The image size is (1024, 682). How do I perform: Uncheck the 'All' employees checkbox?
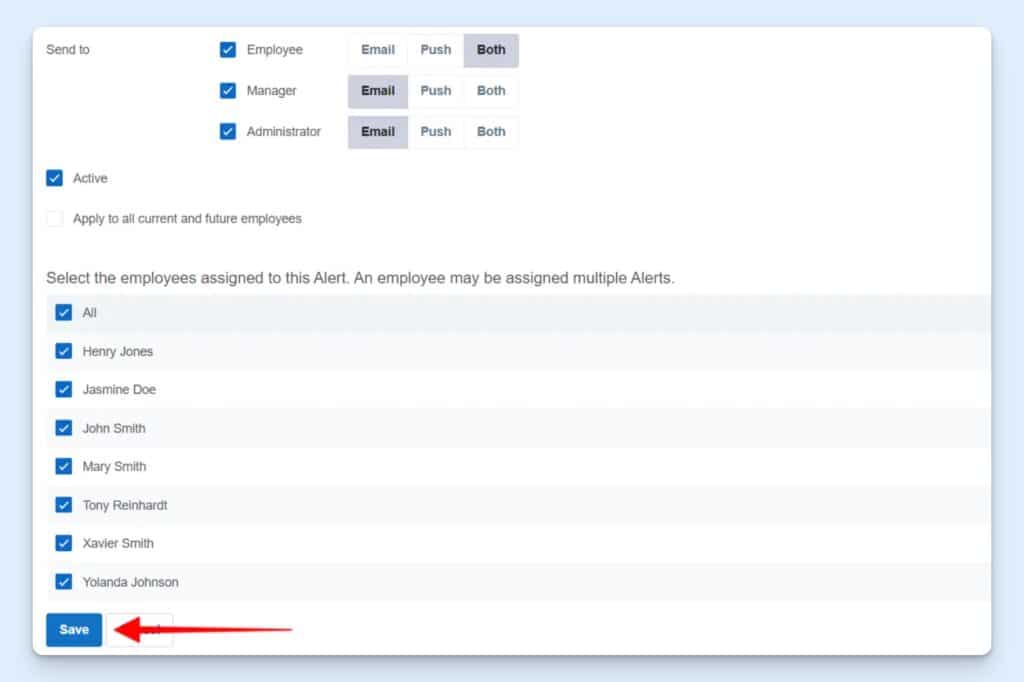[64, 312]
